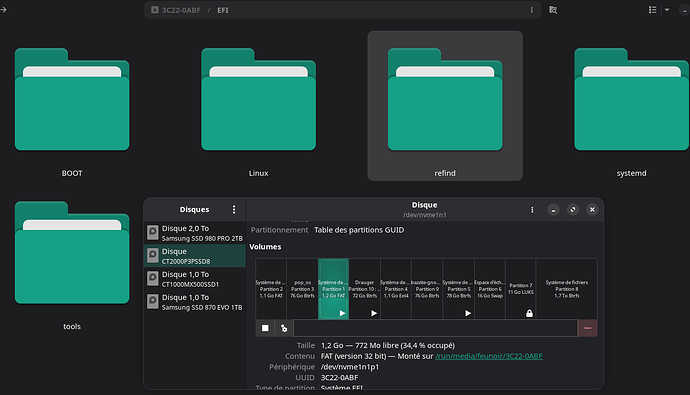Screen dimensions: 690x395
Task: Select Partition 8 1,7 To Btrfs volume
Action: point(567,289)
